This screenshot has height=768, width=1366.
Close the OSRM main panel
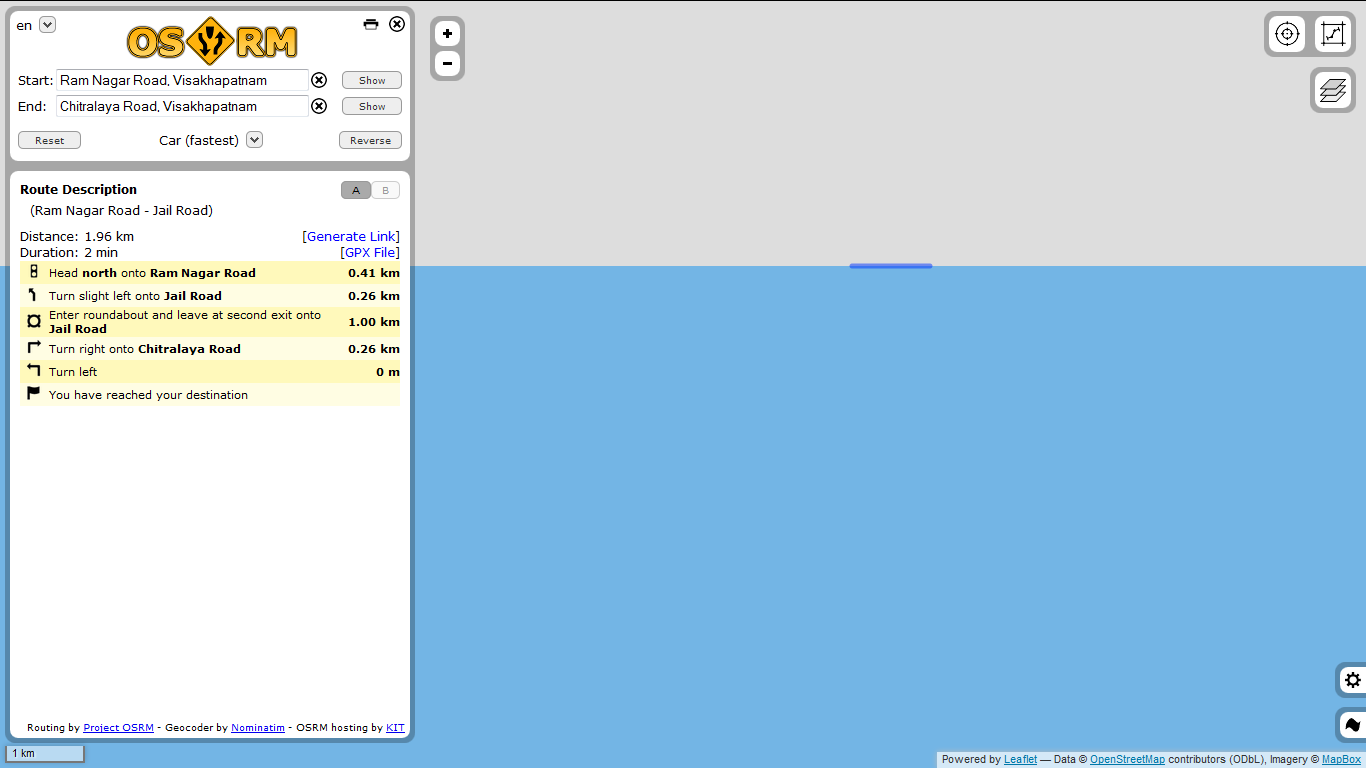[x=397, y=24]
